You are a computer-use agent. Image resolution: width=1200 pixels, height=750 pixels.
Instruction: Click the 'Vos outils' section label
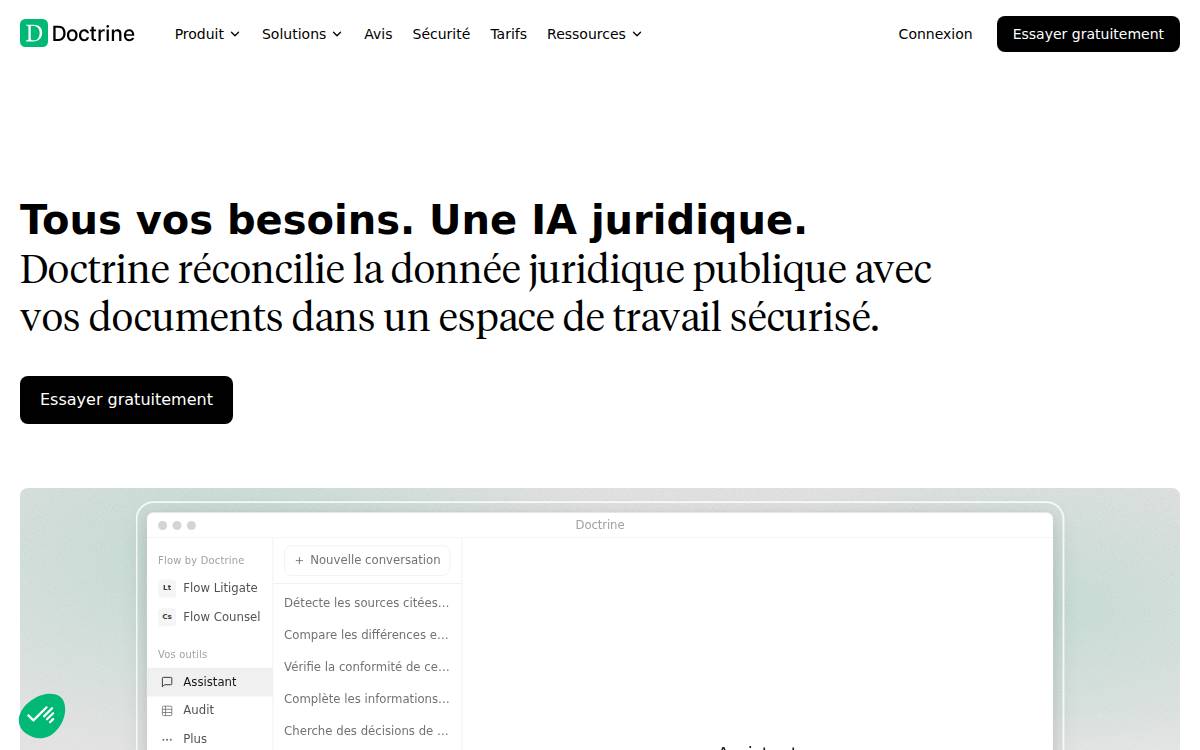[x=183, y=655]
